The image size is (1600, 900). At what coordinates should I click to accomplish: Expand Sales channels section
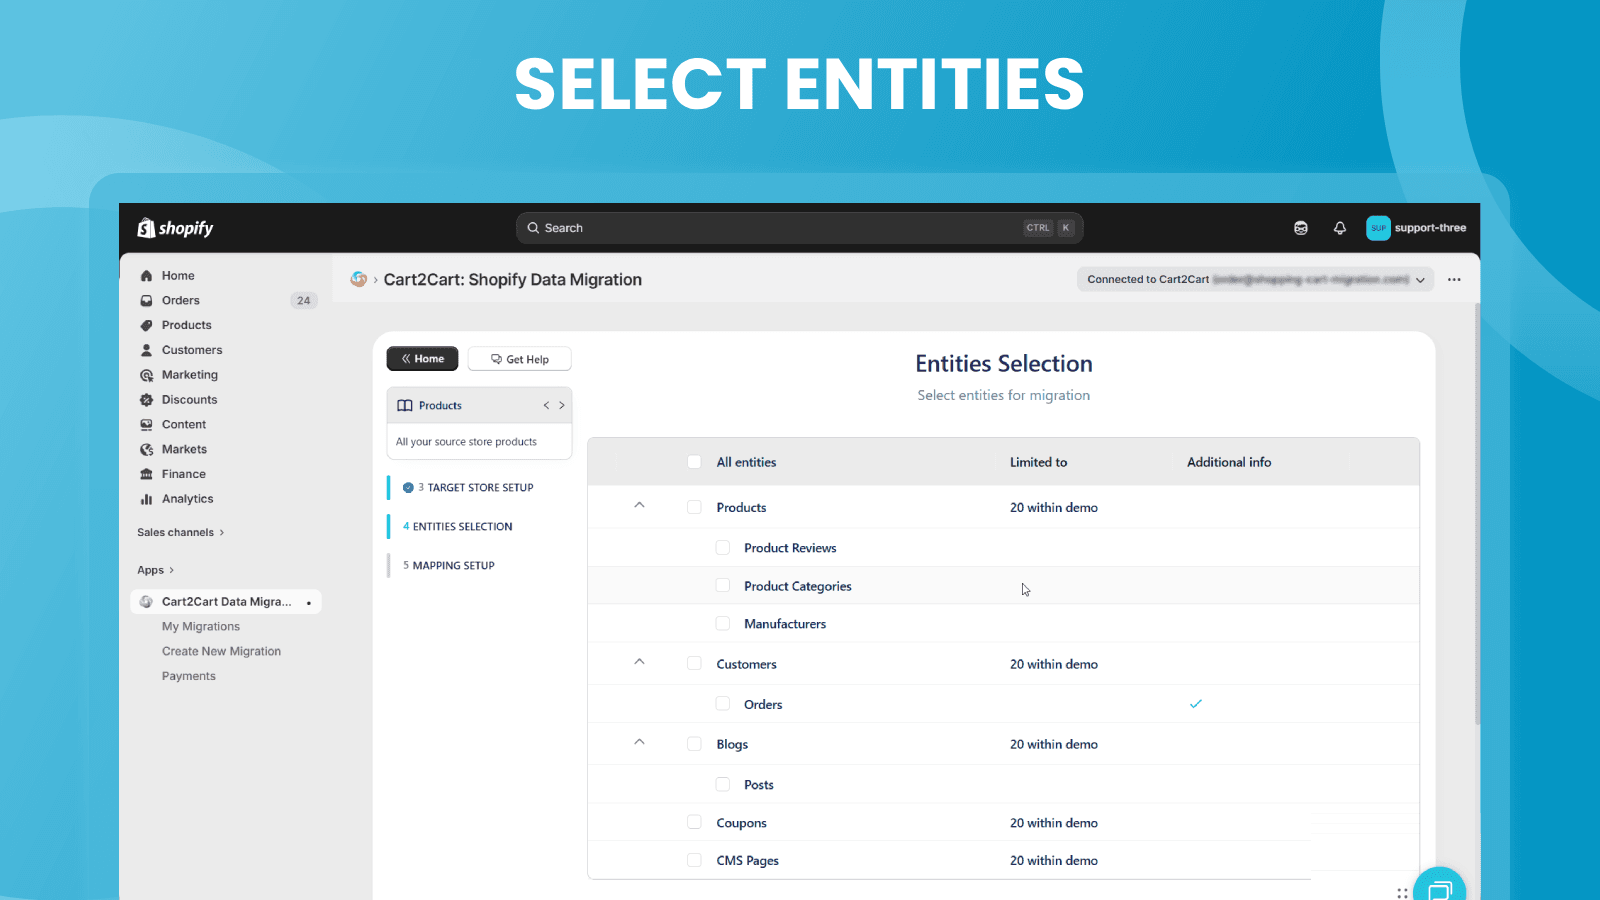pos(180,532)
